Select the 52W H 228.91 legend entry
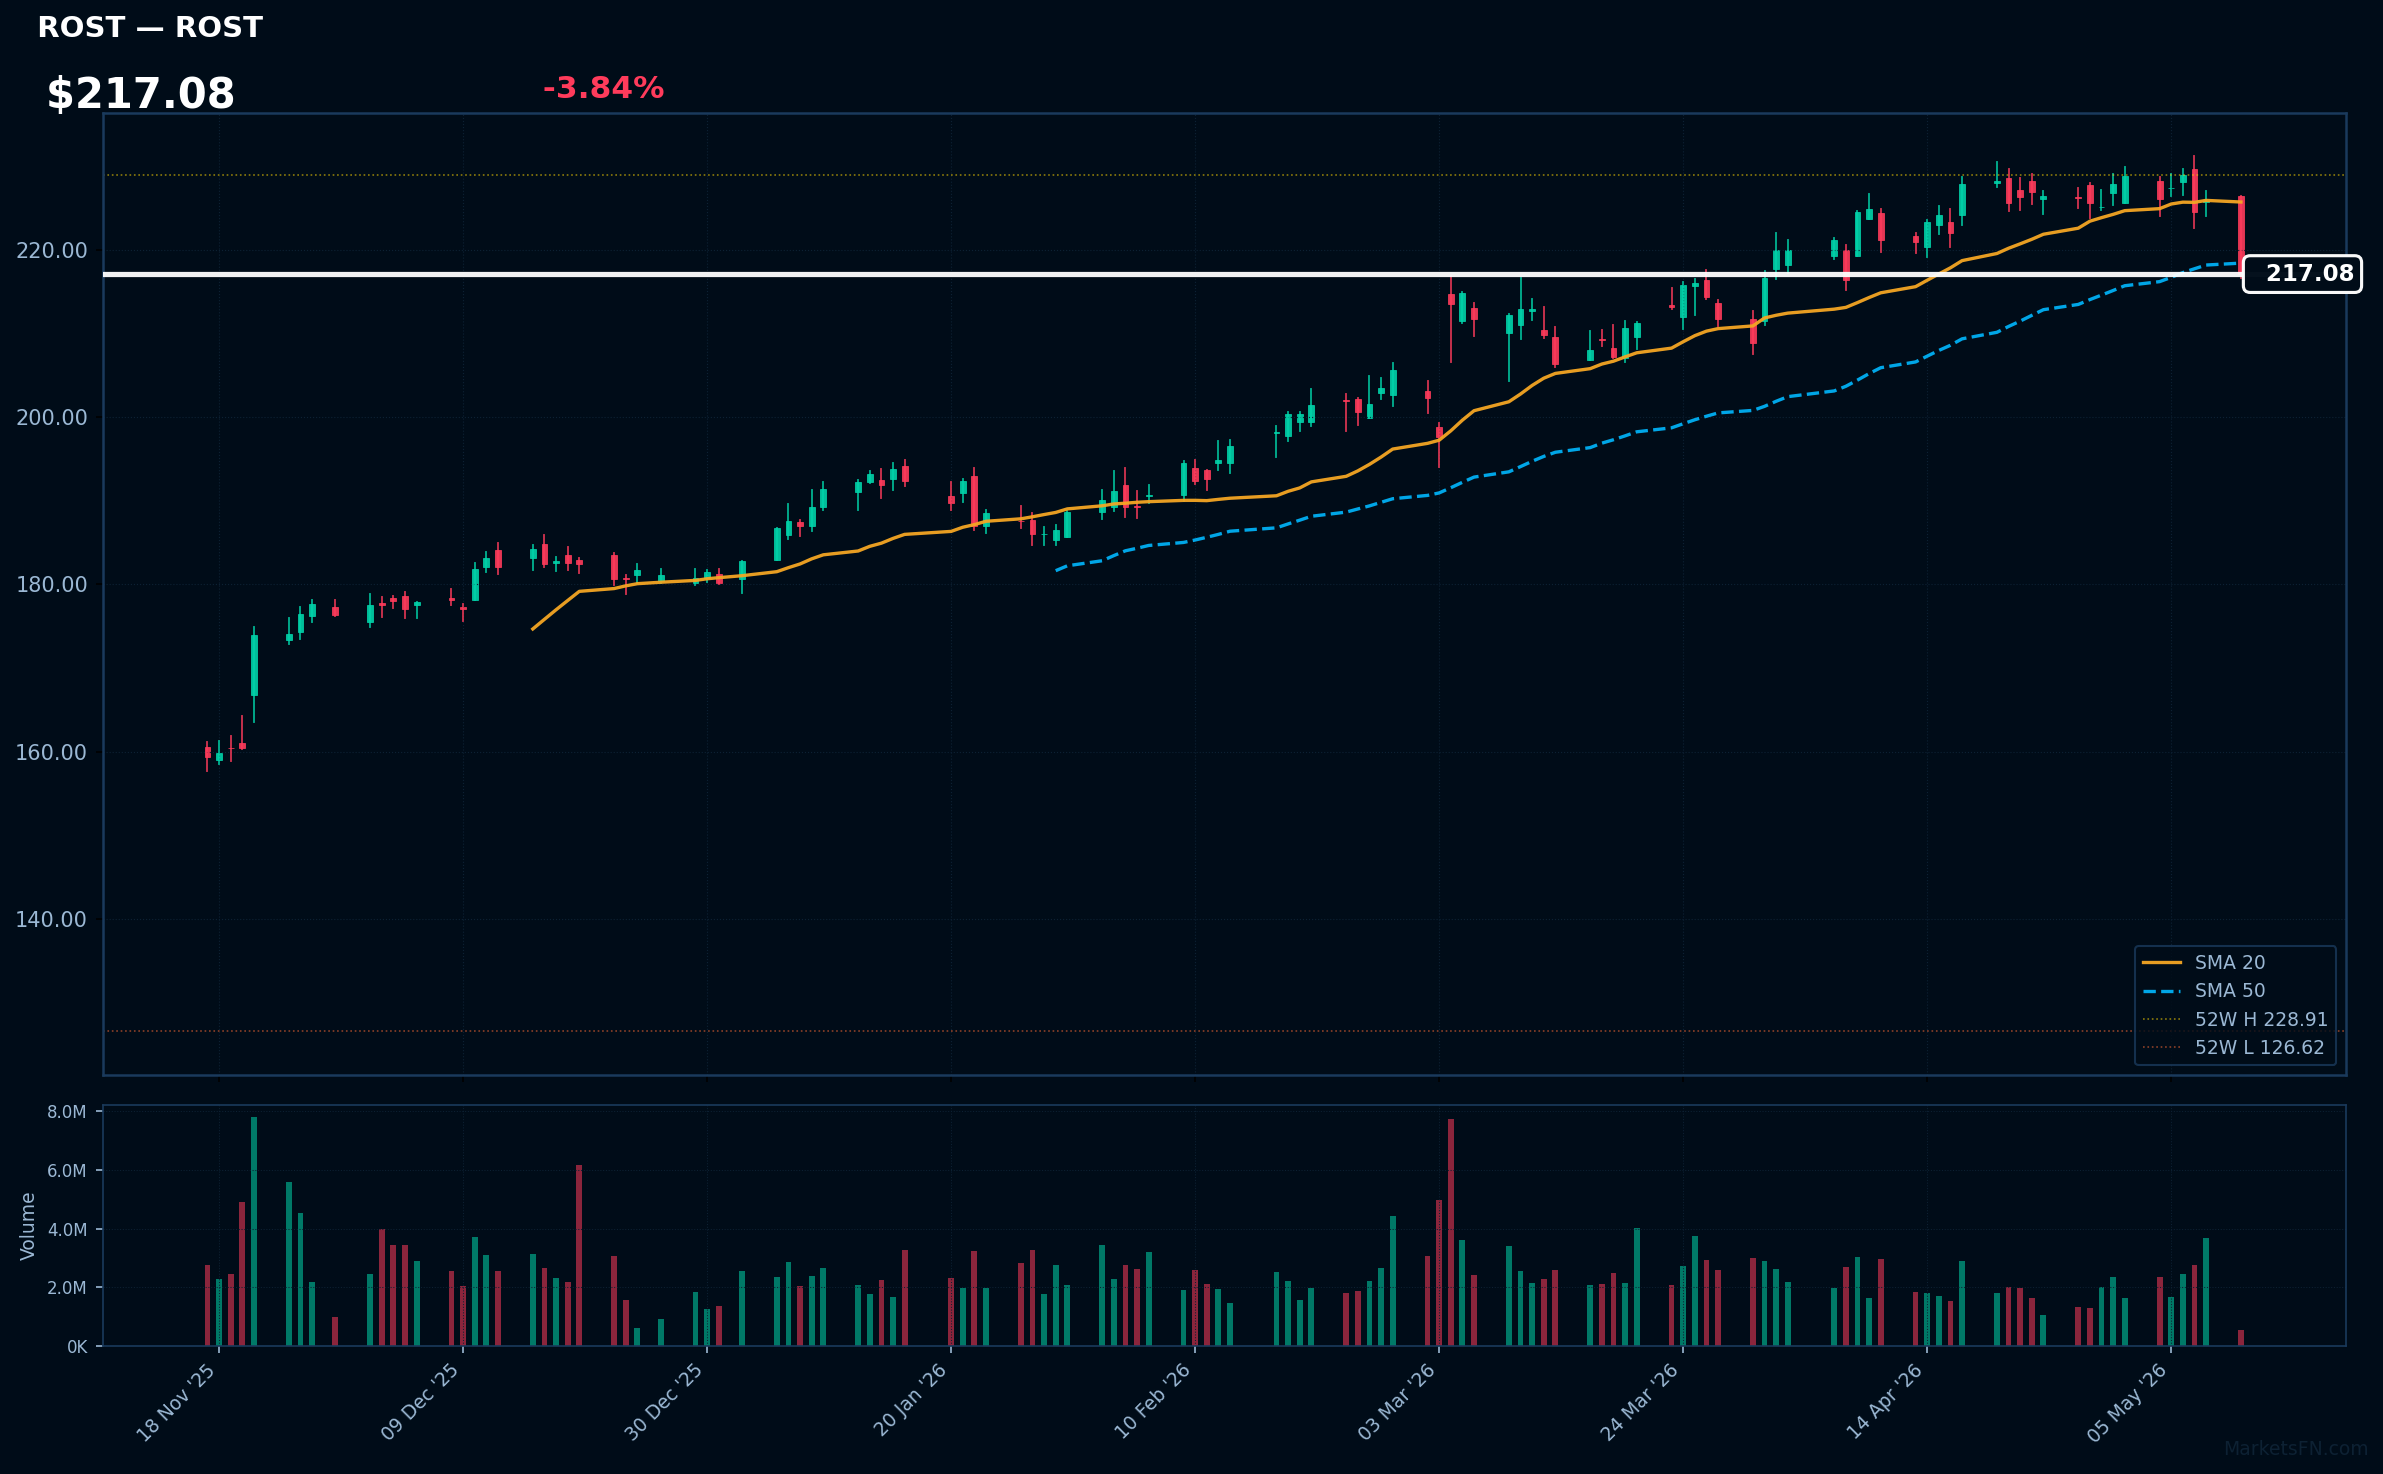The width and height of the screenshot is (2383, 1474). click(2235, 1019)
